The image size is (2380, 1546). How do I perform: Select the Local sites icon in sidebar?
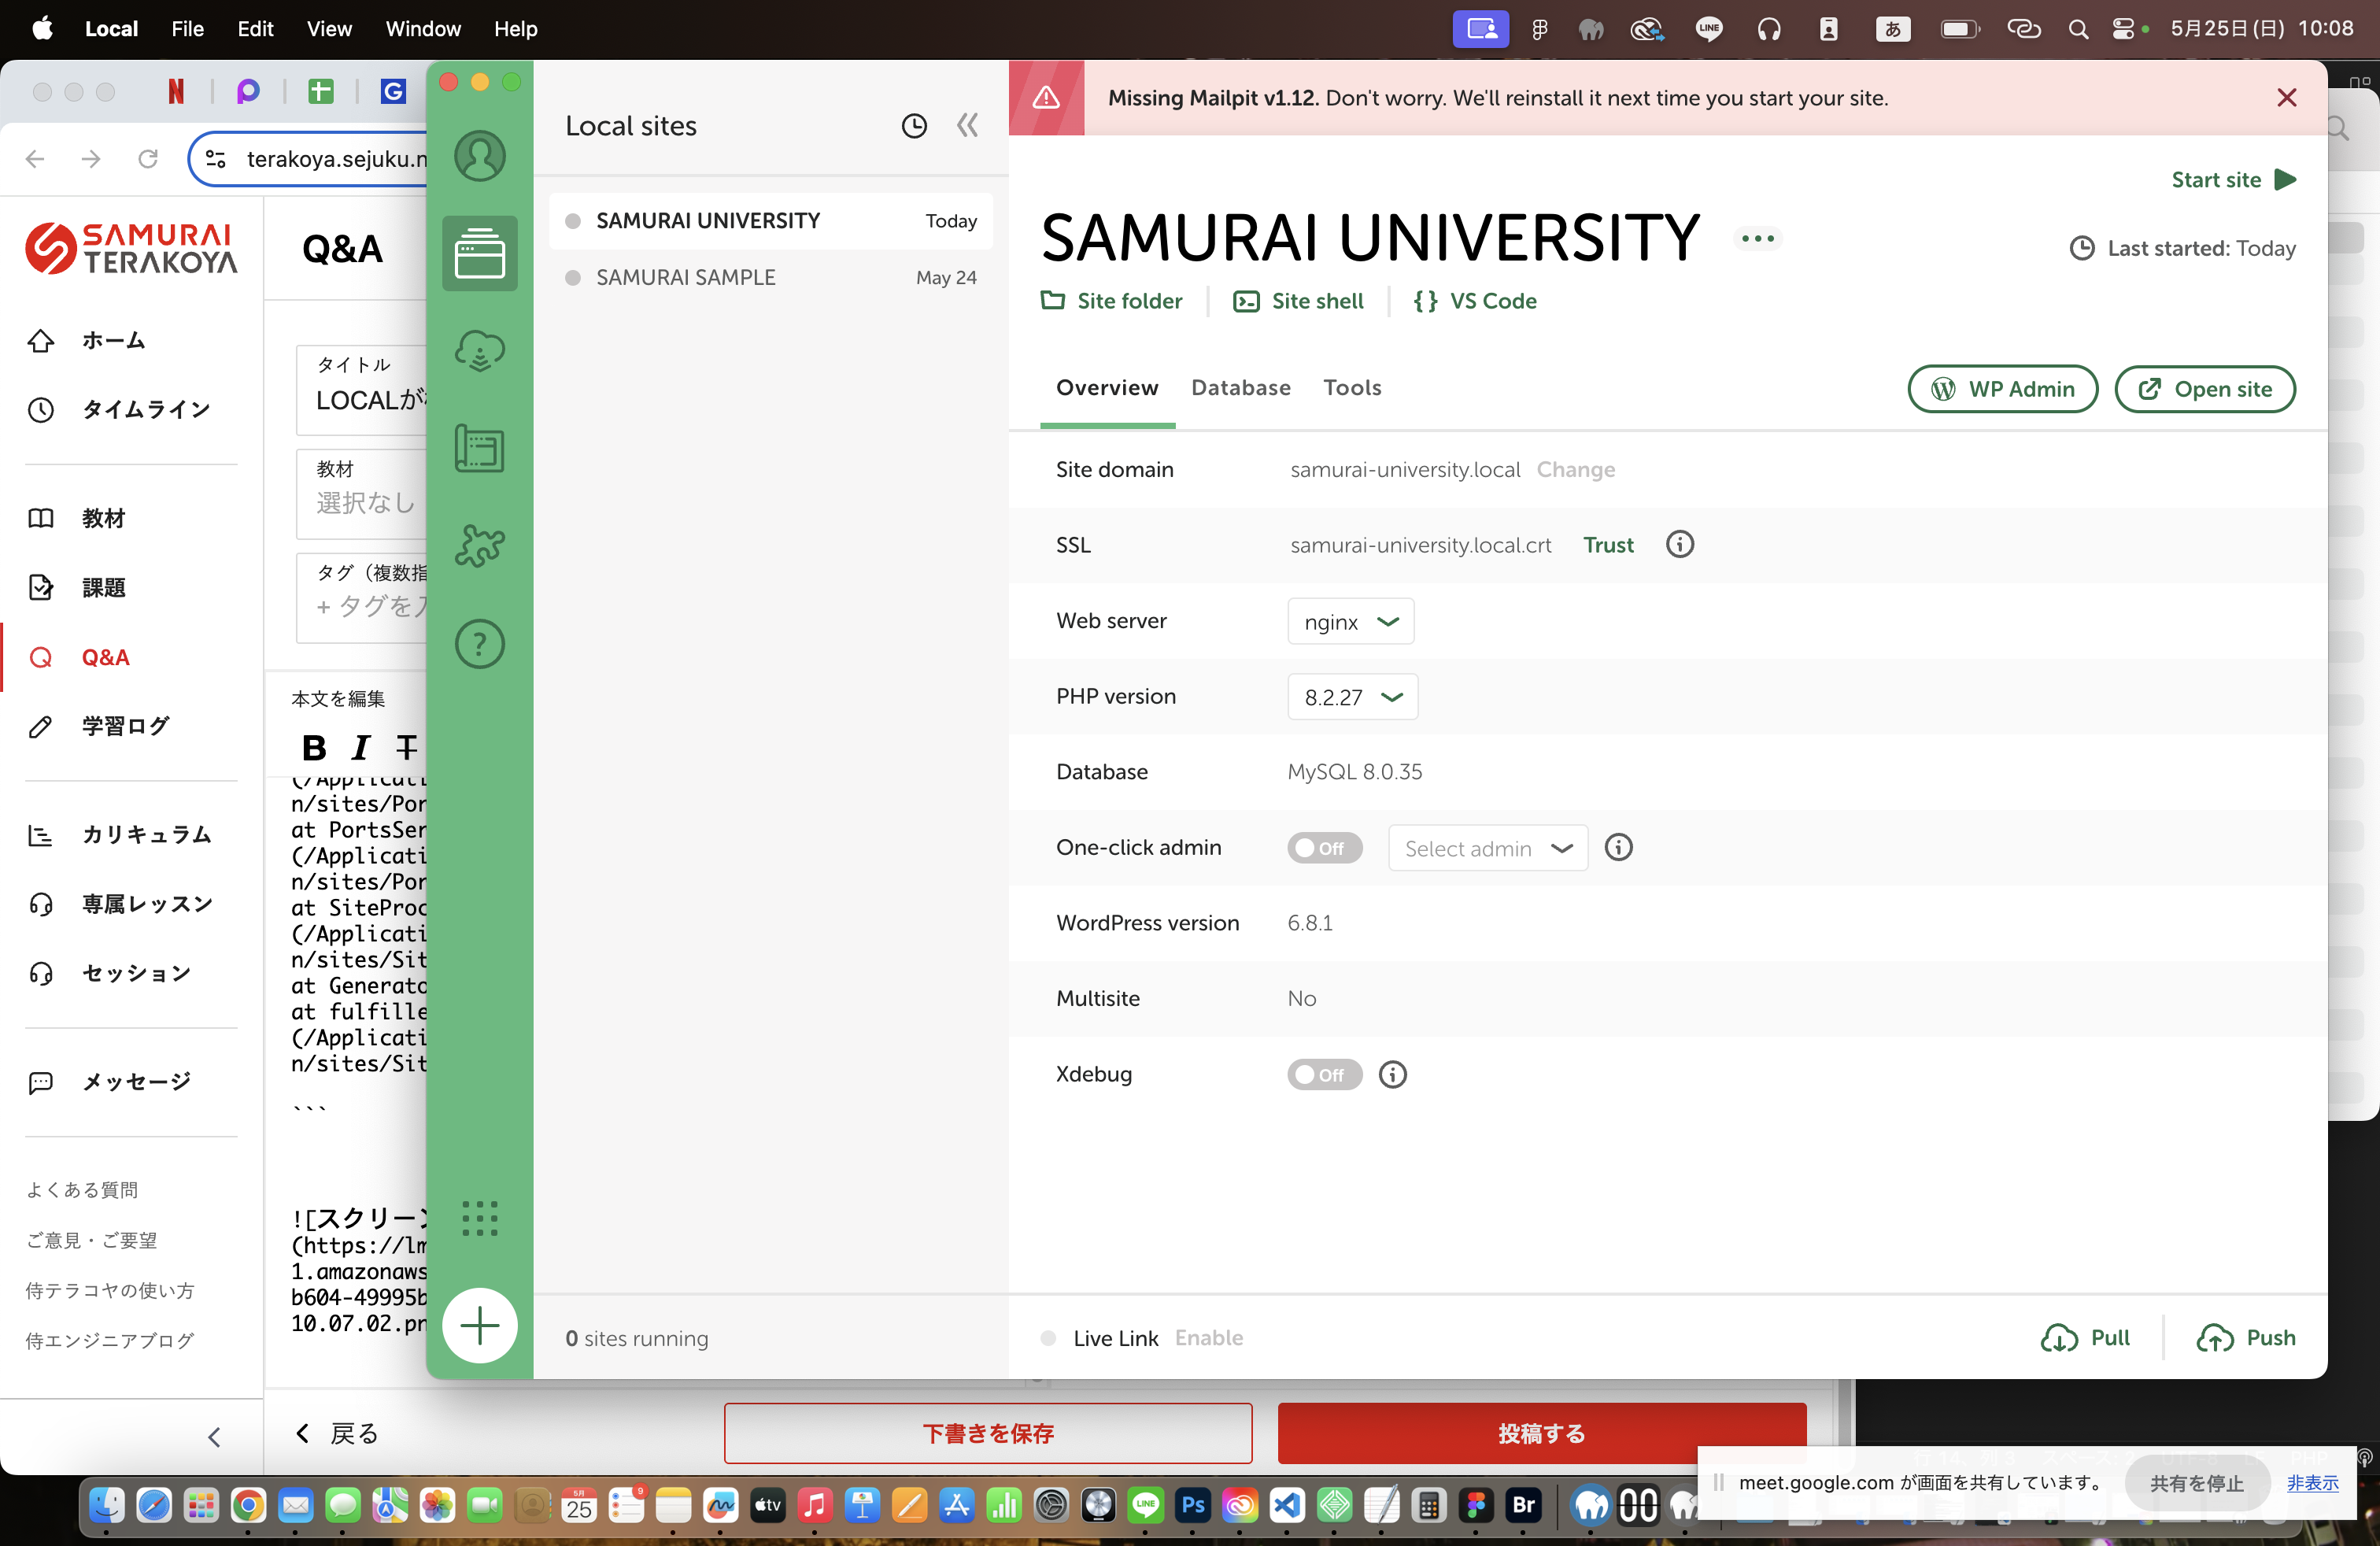click(x=480, y=253)
